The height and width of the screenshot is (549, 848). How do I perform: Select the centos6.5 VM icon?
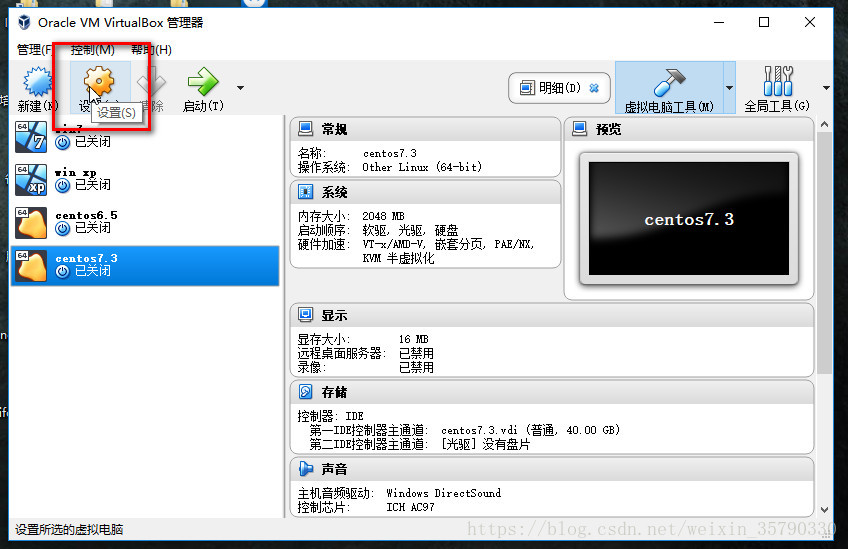tap(31, 223)
